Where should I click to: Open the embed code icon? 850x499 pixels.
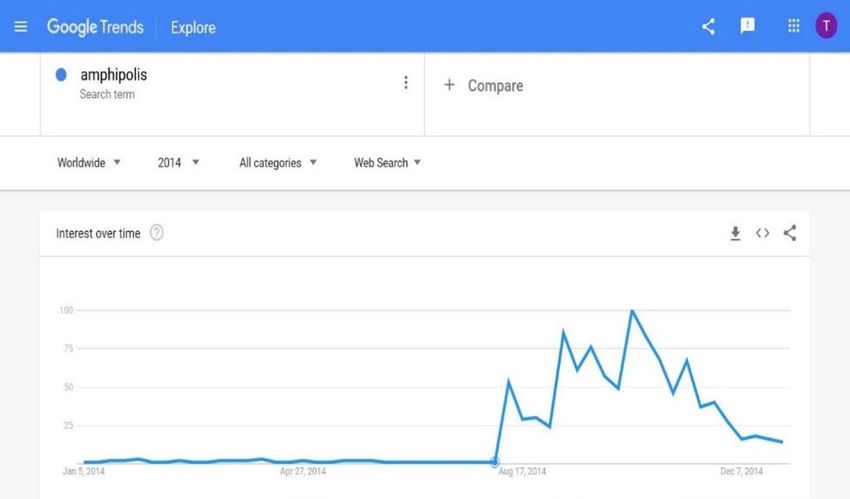tap(763, 233)
